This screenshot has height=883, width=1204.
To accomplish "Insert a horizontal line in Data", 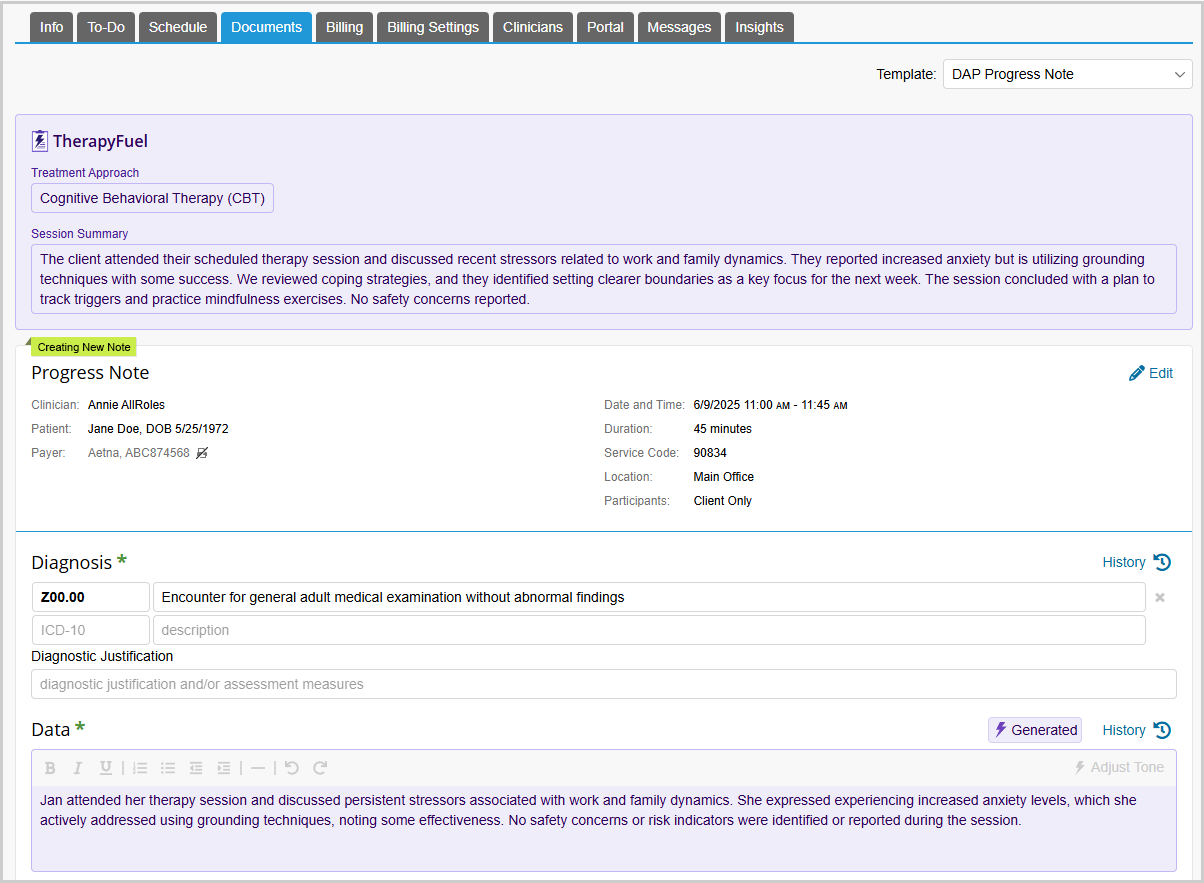I will coord(258,768).
